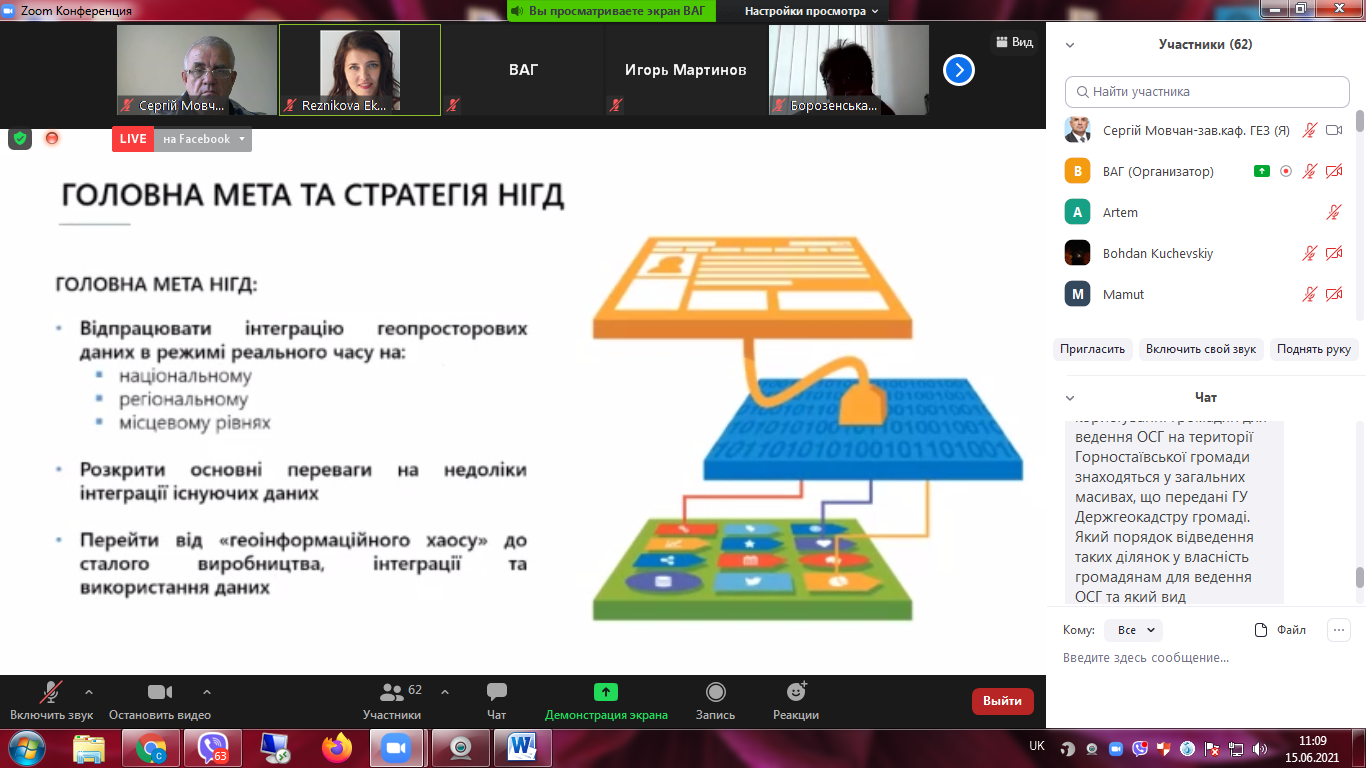This screenshot has height=768, width=1366.
Task: Click Mamut avatar in participants list
Action: pos(1077,294)
